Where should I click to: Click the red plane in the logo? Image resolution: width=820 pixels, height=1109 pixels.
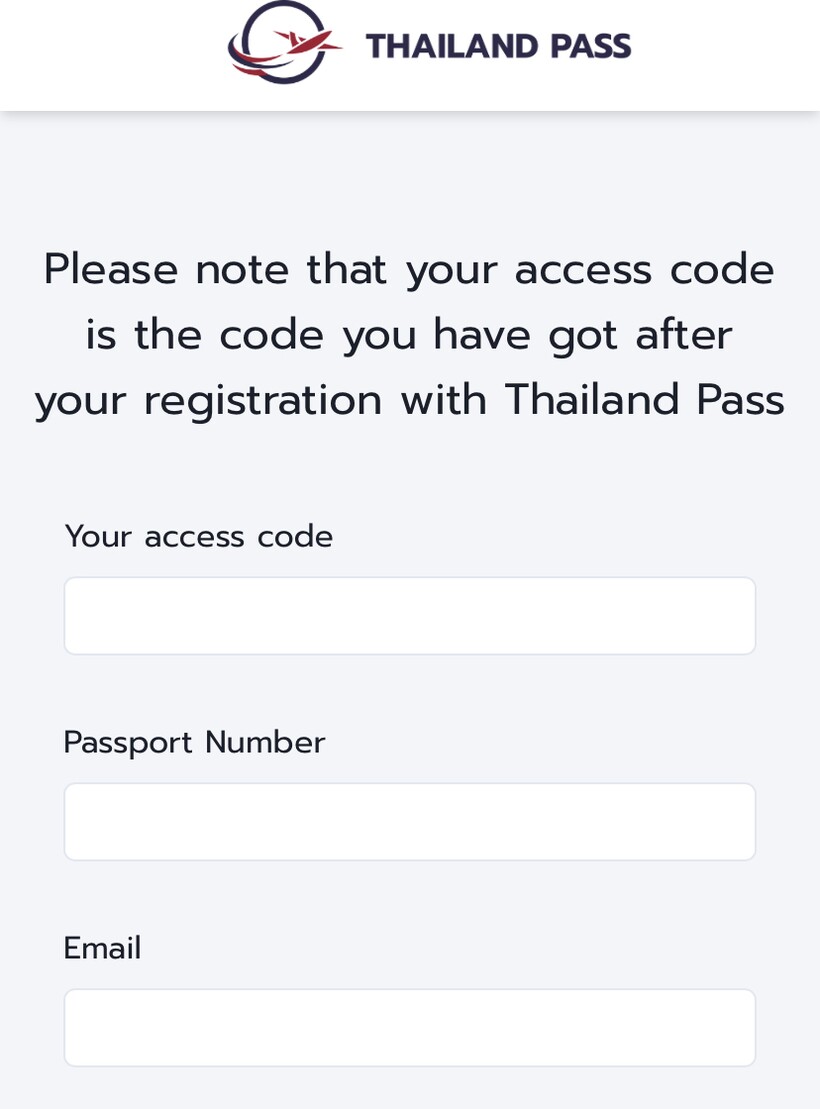point(308,42)
